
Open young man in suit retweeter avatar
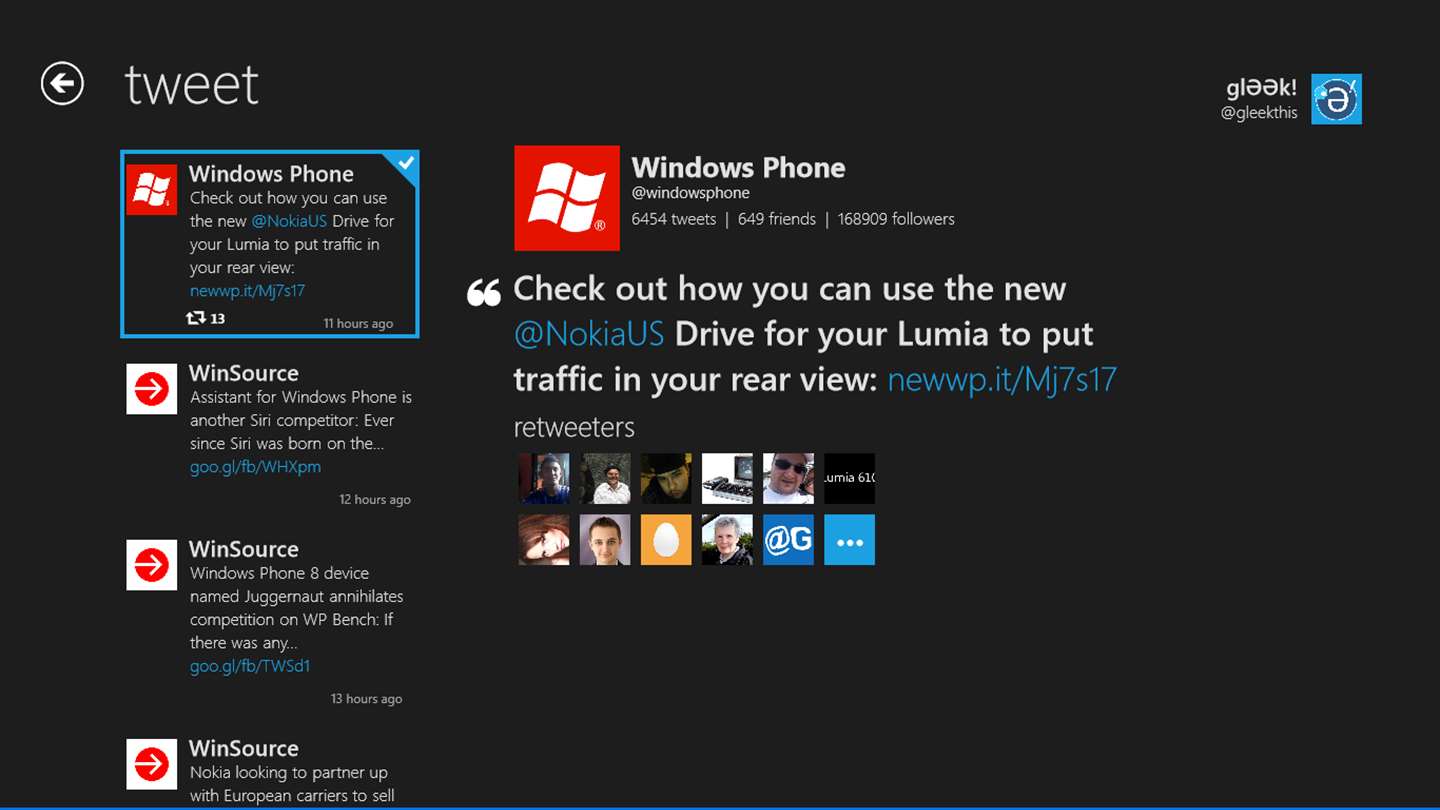[605, 540]
